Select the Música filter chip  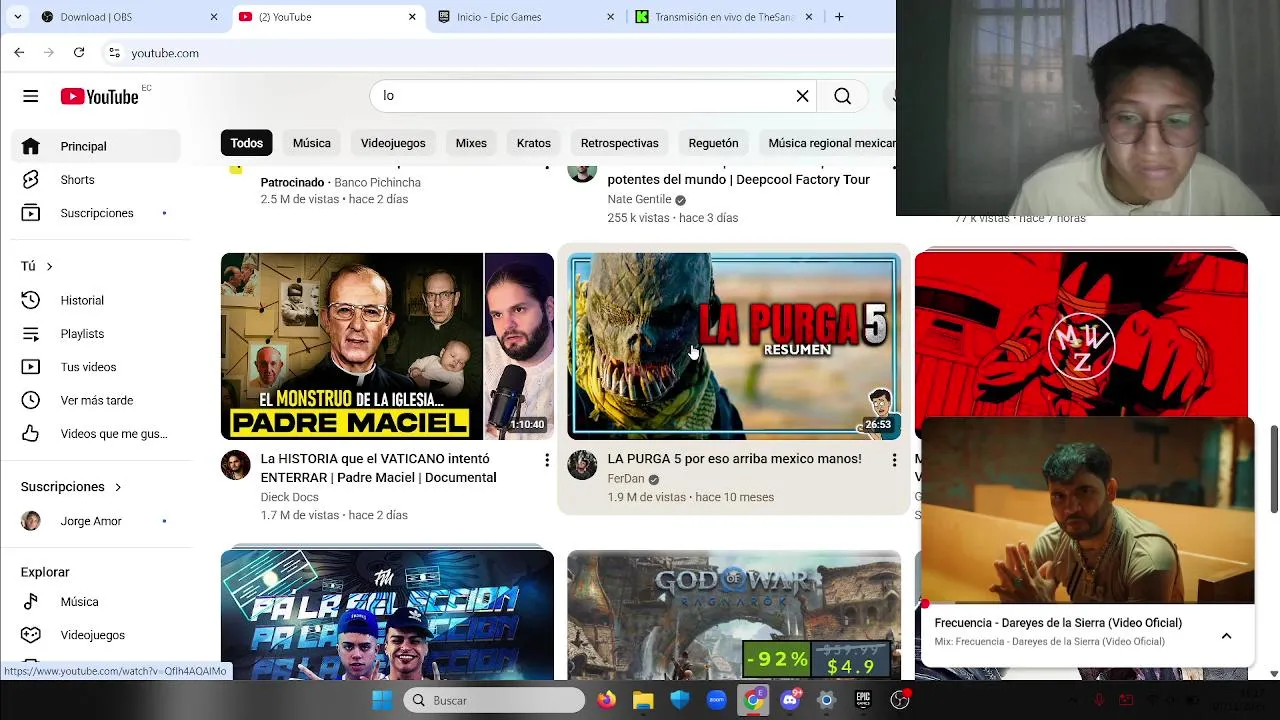pos(312,143)
